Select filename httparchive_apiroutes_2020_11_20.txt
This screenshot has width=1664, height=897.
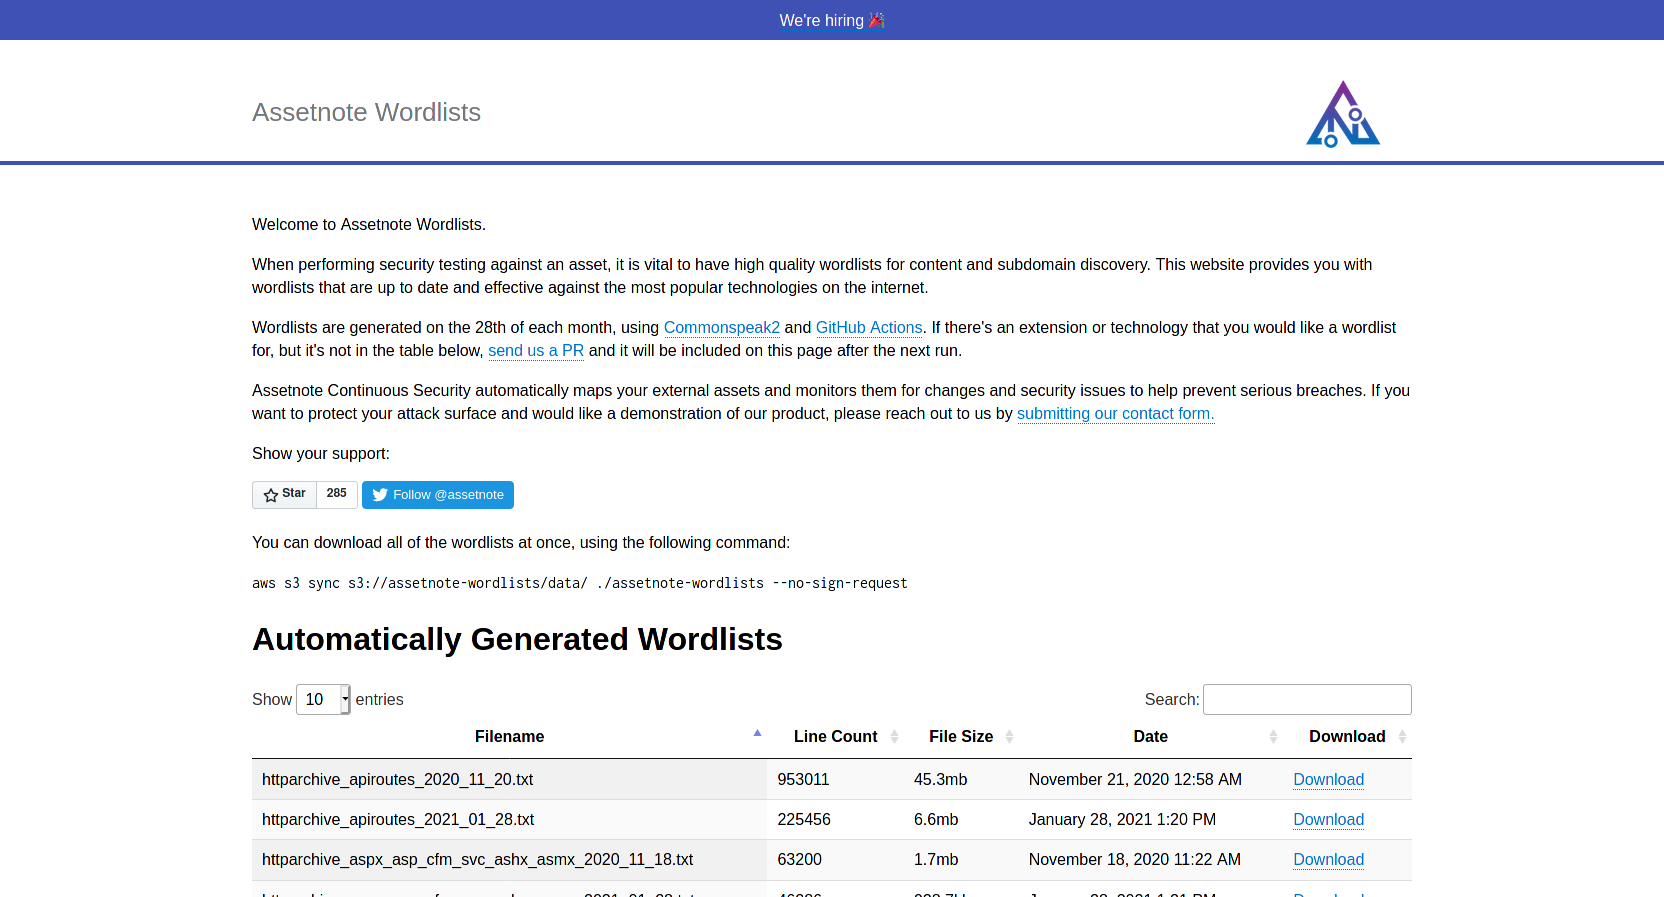click(x=397, y=779)
